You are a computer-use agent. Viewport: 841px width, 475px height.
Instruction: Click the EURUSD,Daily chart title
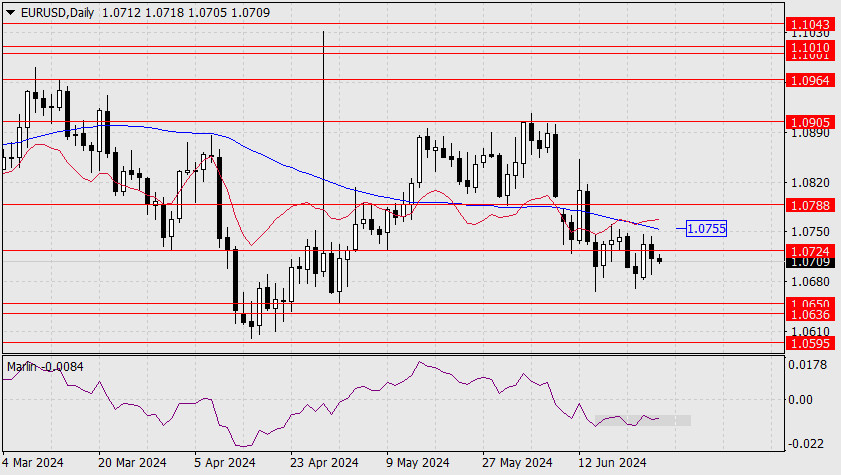[57, 12]
